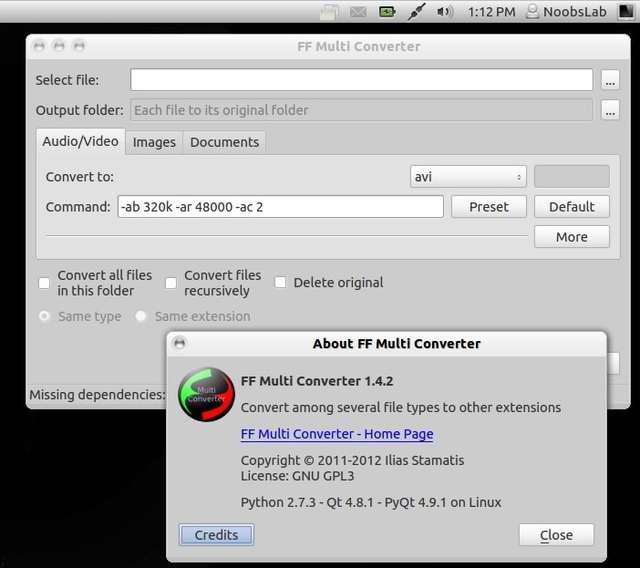Click the More button

[x=572, y=237]
